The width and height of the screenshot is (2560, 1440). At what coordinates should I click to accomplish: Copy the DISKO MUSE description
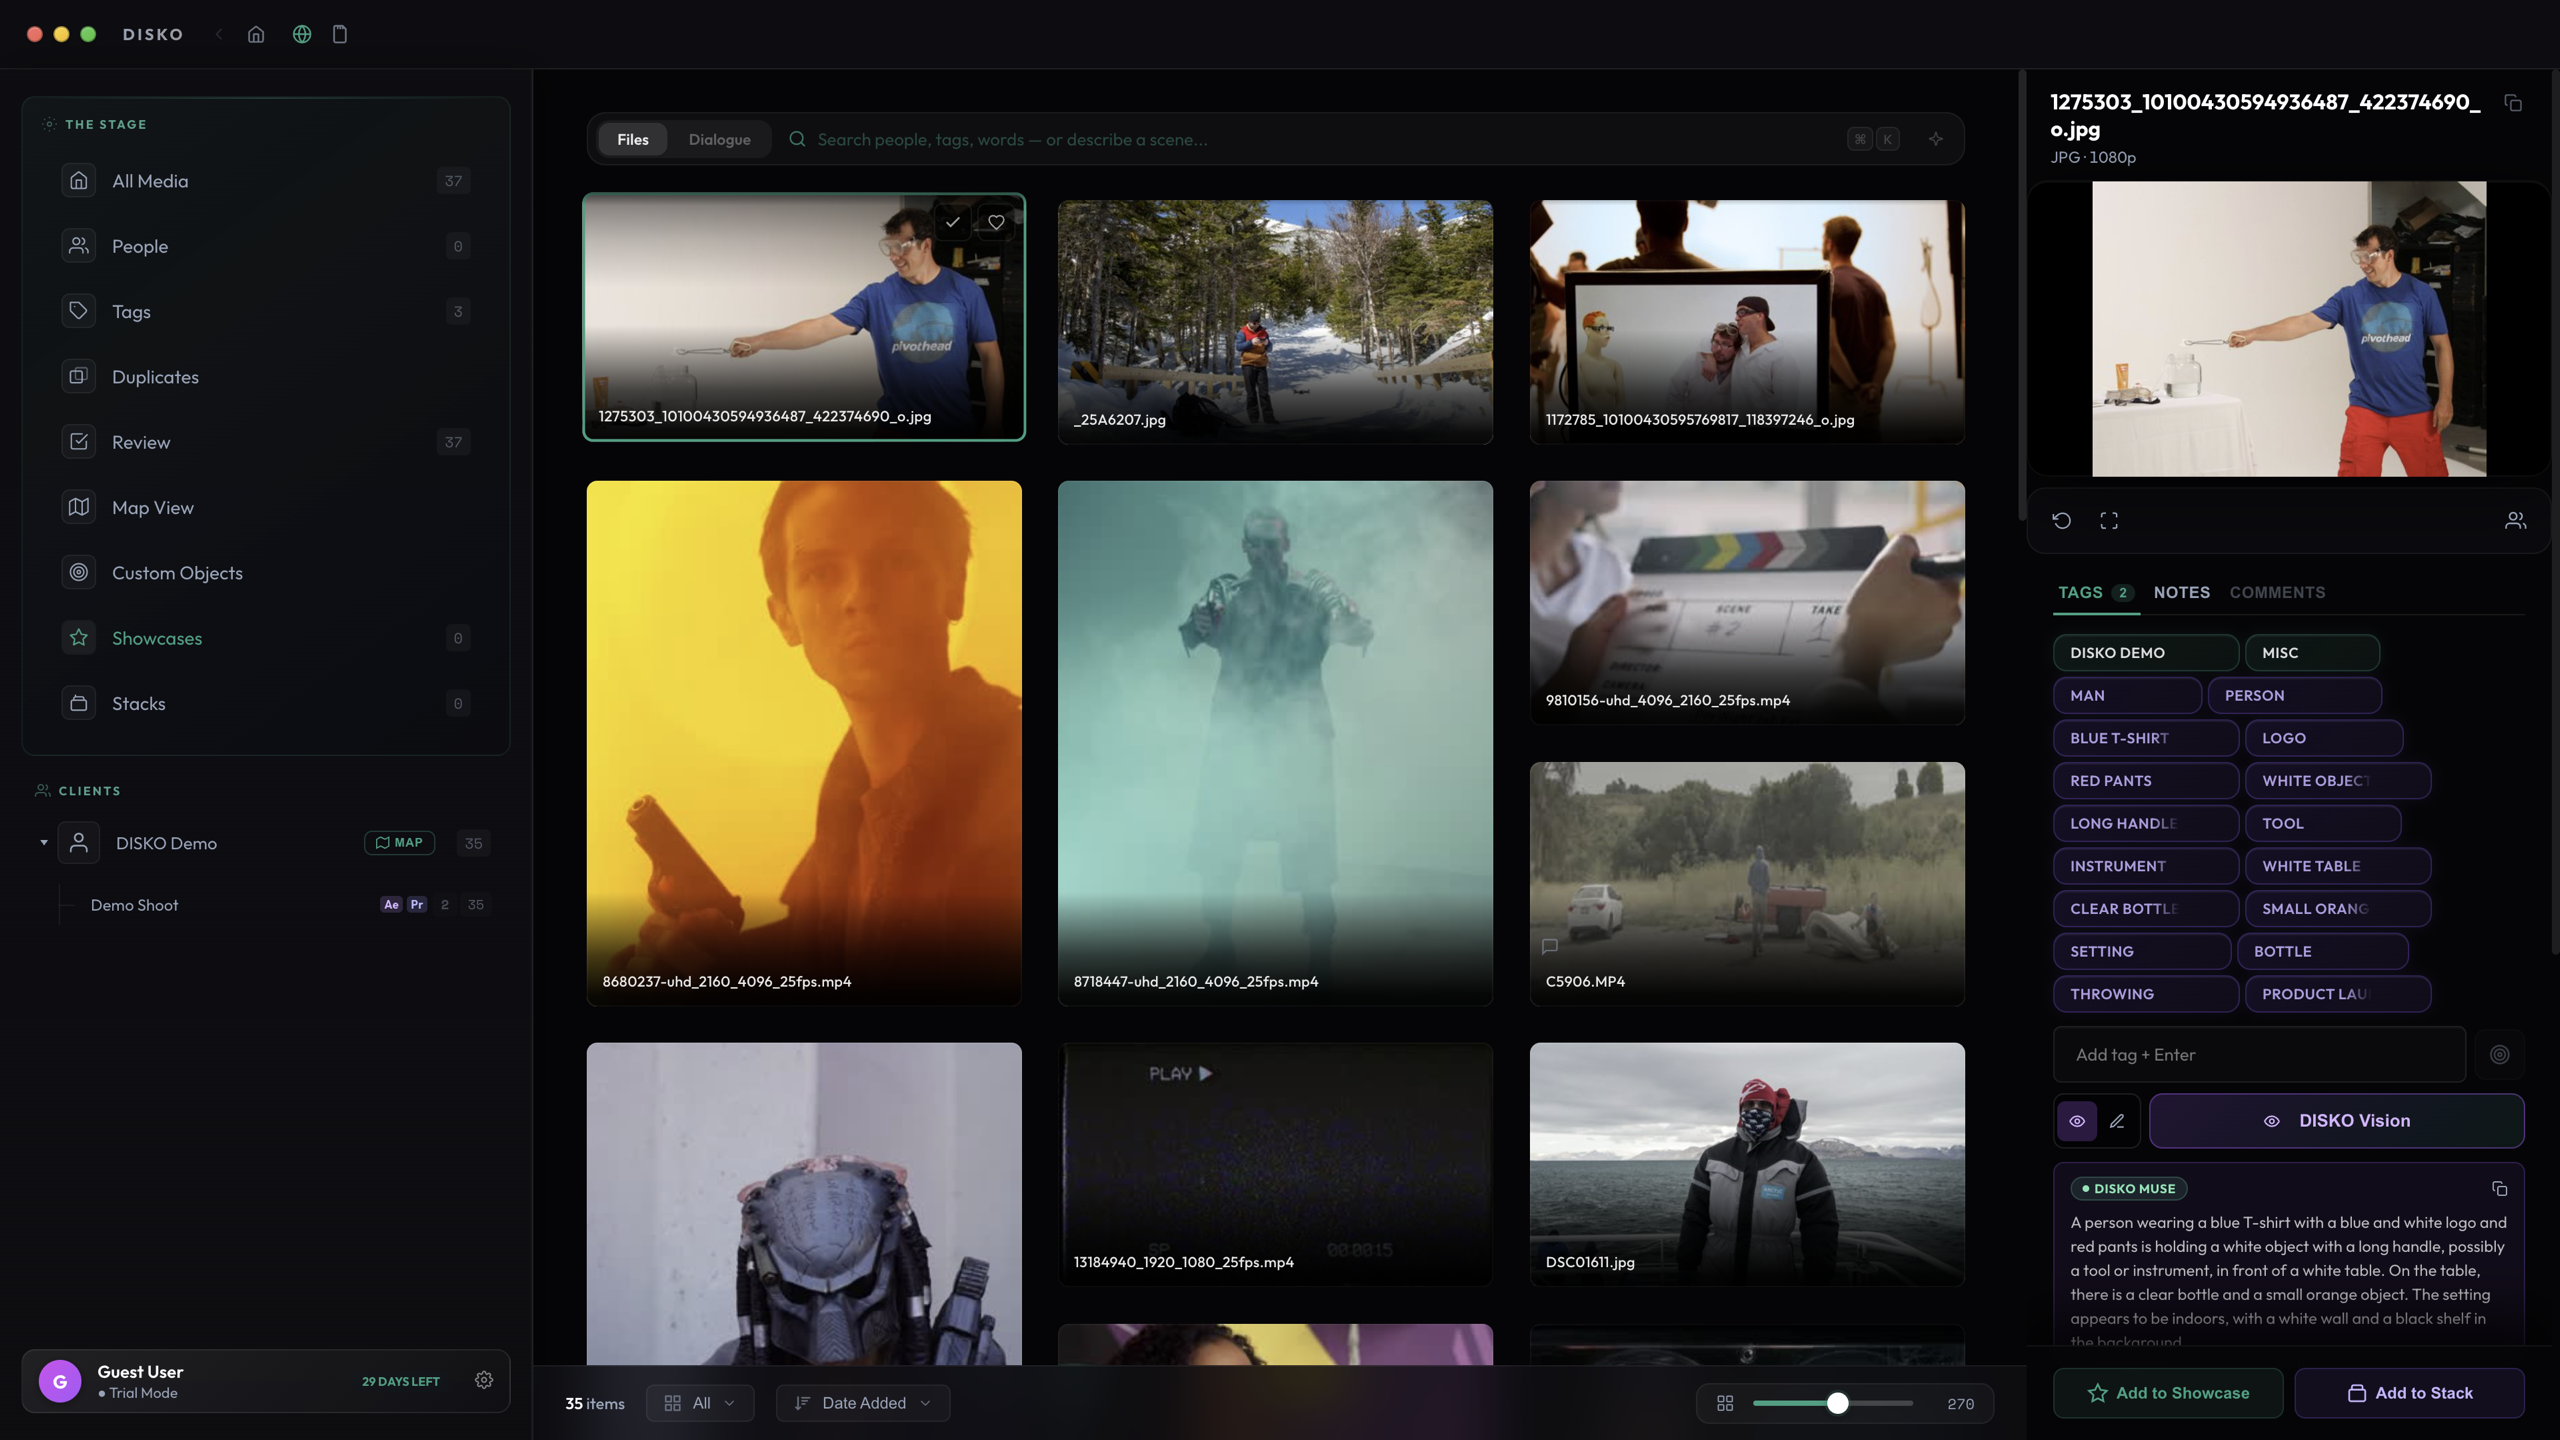click(x=2499, y=1189)
